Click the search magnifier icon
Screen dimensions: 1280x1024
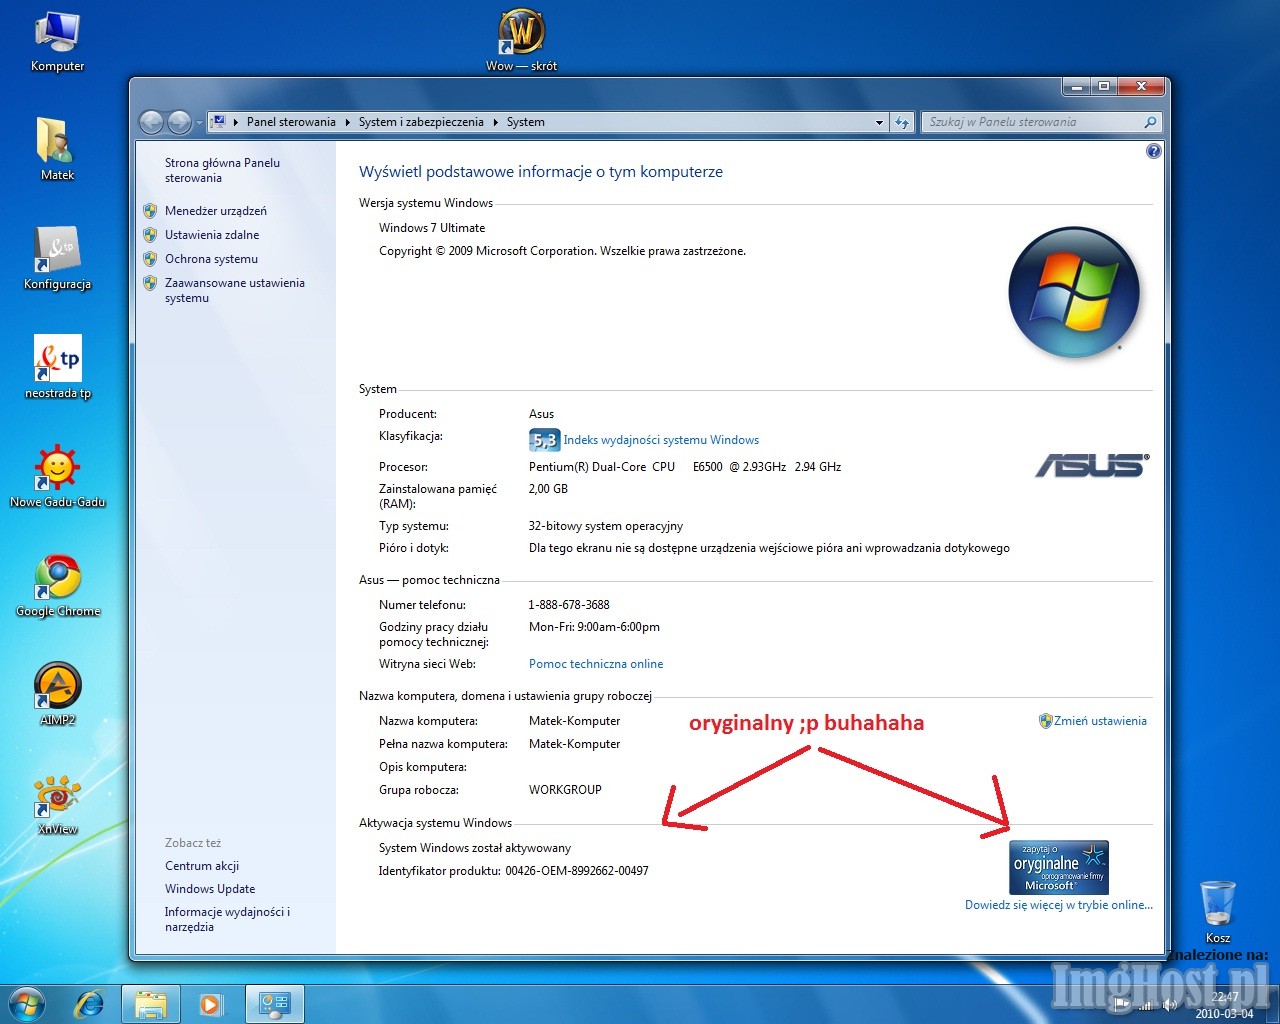point(1150,122)
